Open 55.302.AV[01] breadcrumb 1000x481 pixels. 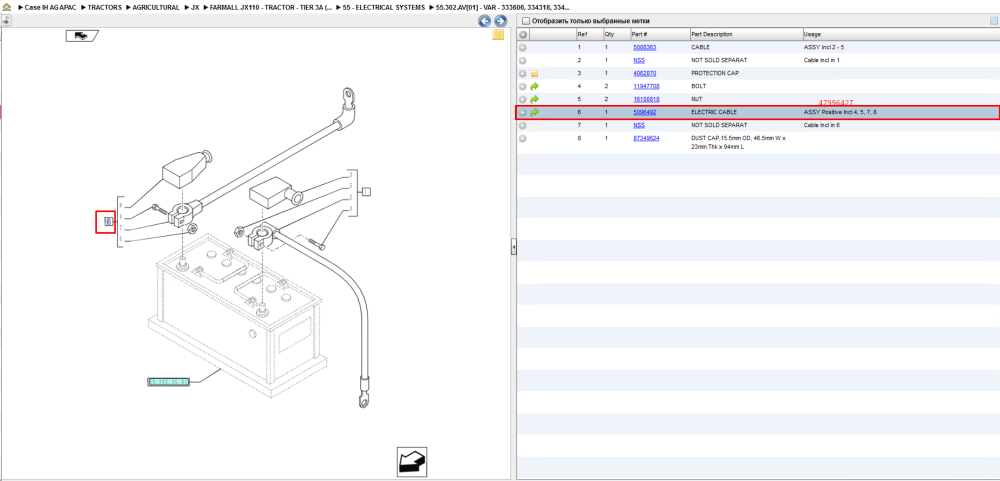click(503, 7)
